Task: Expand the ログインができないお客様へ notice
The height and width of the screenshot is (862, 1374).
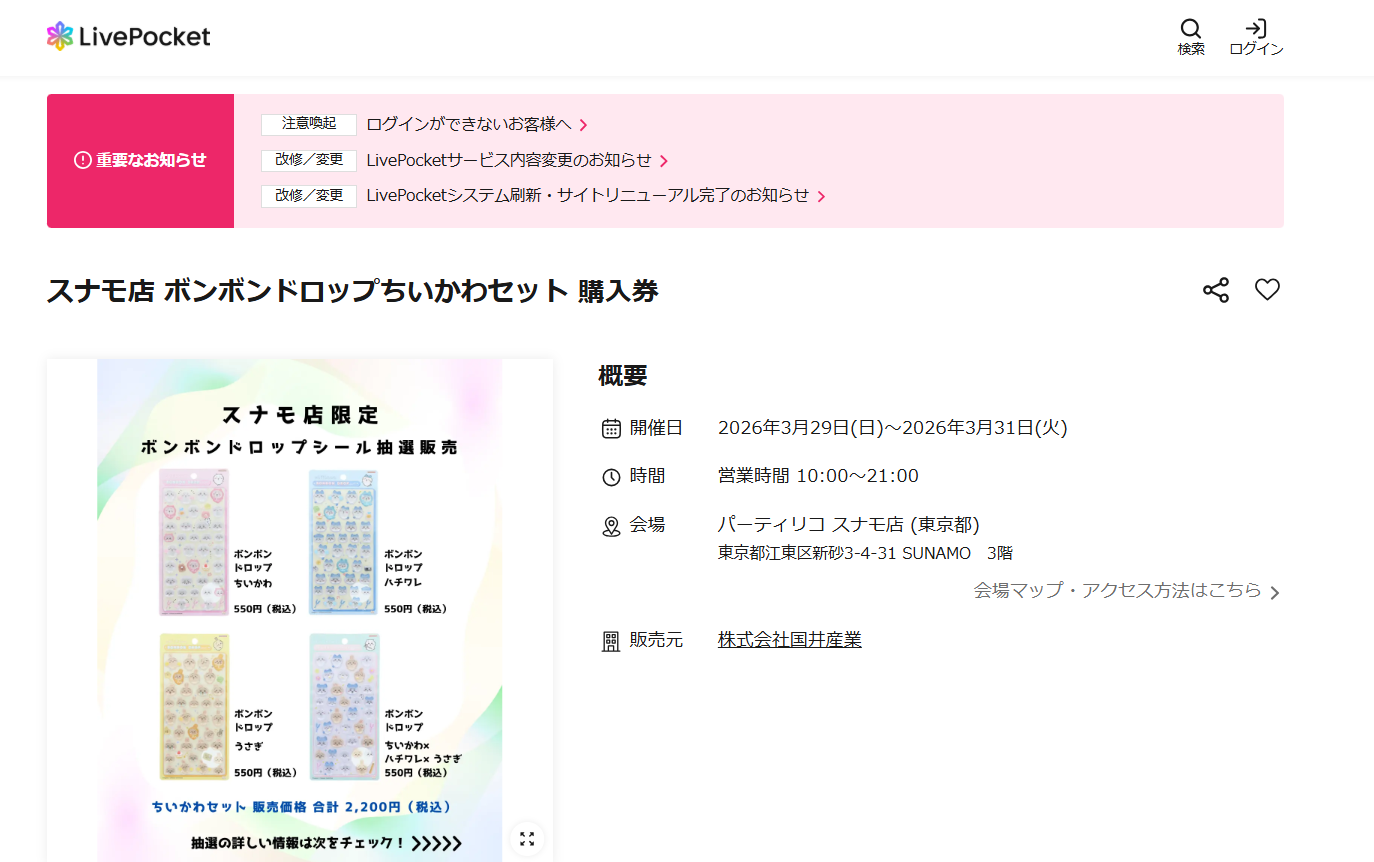Action: (472, 124)
